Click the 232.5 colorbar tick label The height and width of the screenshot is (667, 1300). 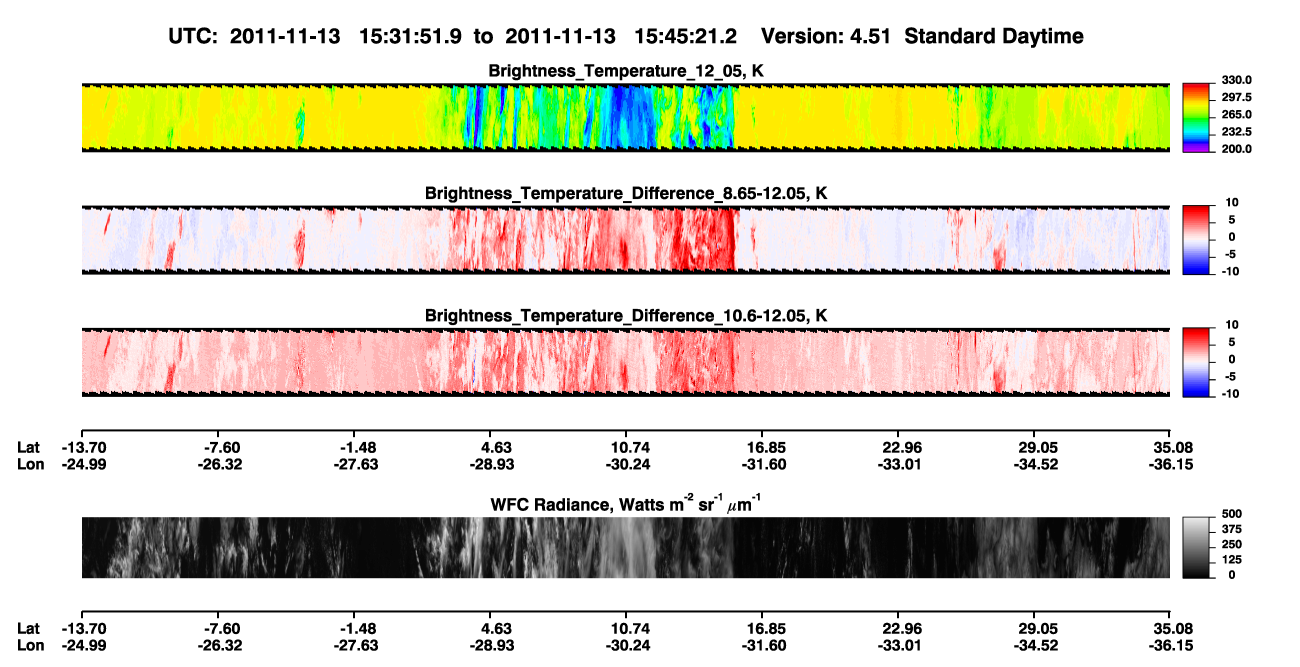click(x=1236, y=131)
